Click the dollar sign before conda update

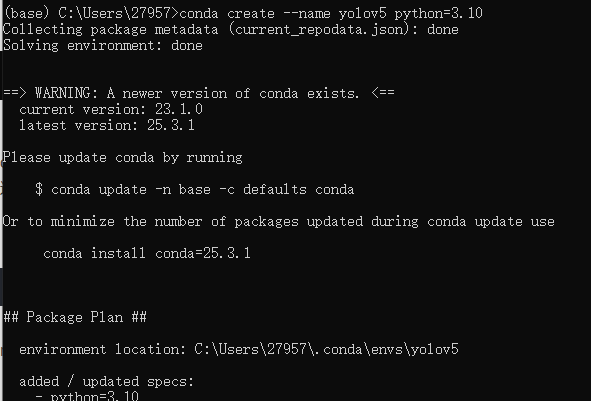[39, 189]
